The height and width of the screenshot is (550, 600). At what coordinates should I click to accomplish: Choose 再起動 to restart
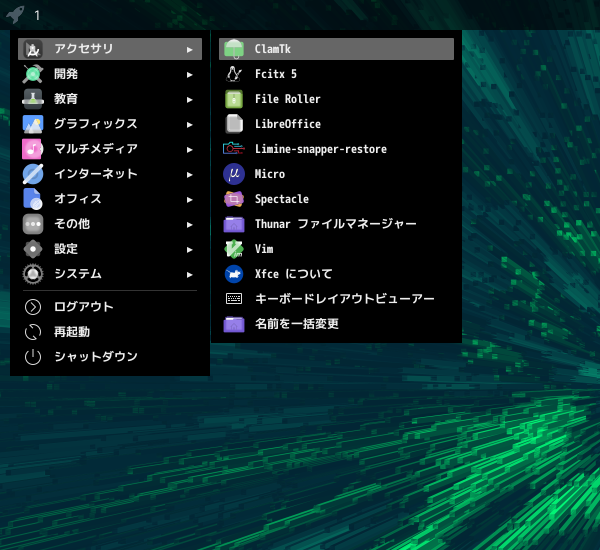pyautogui.click(x=110, y=332)
